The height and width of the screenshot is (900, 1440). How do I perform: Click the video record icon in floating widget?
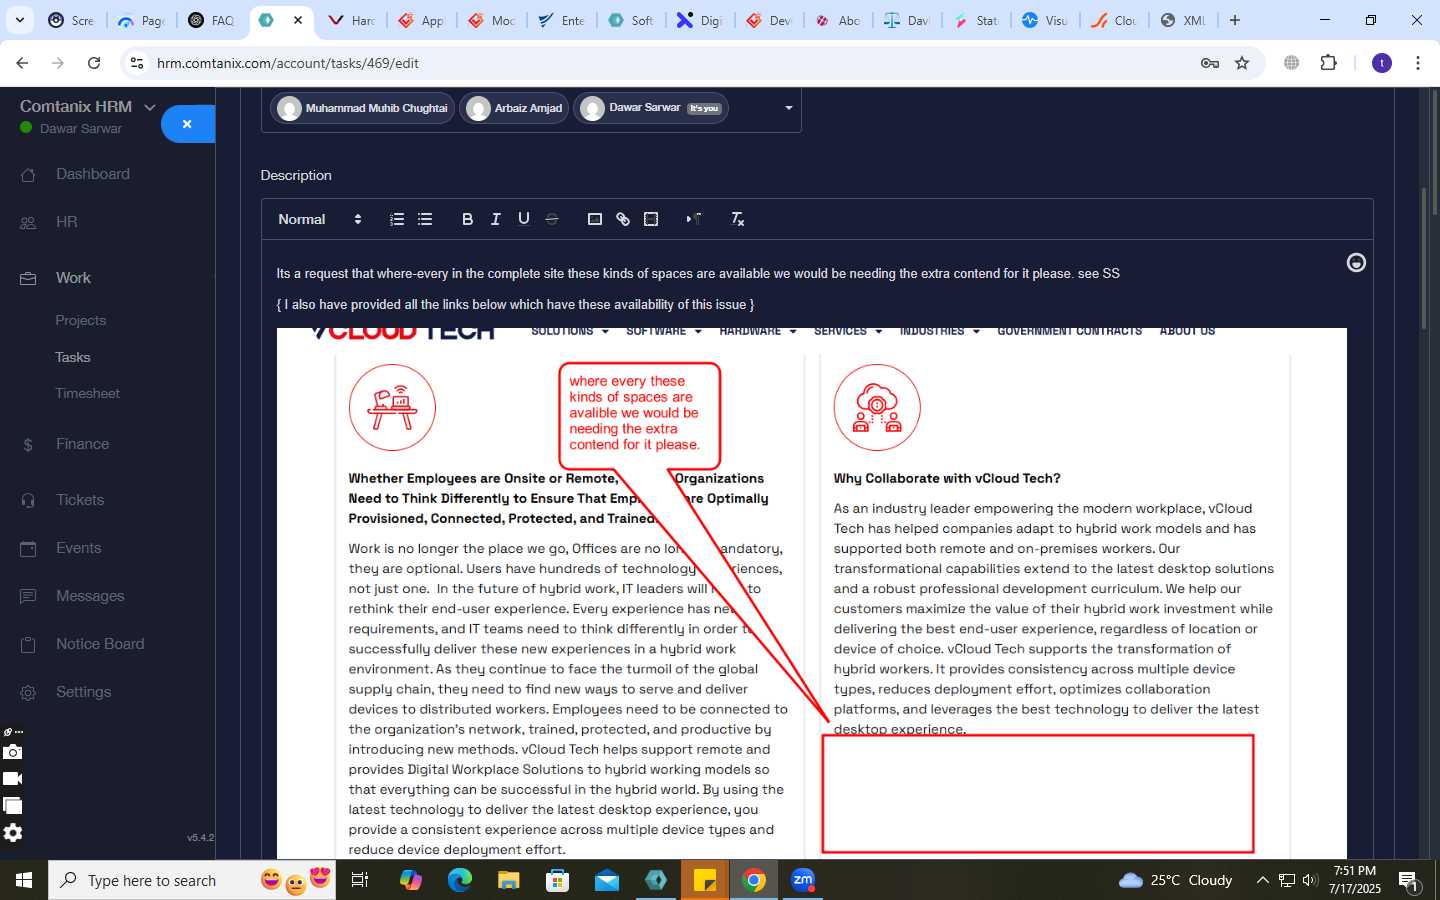(12, 779)
